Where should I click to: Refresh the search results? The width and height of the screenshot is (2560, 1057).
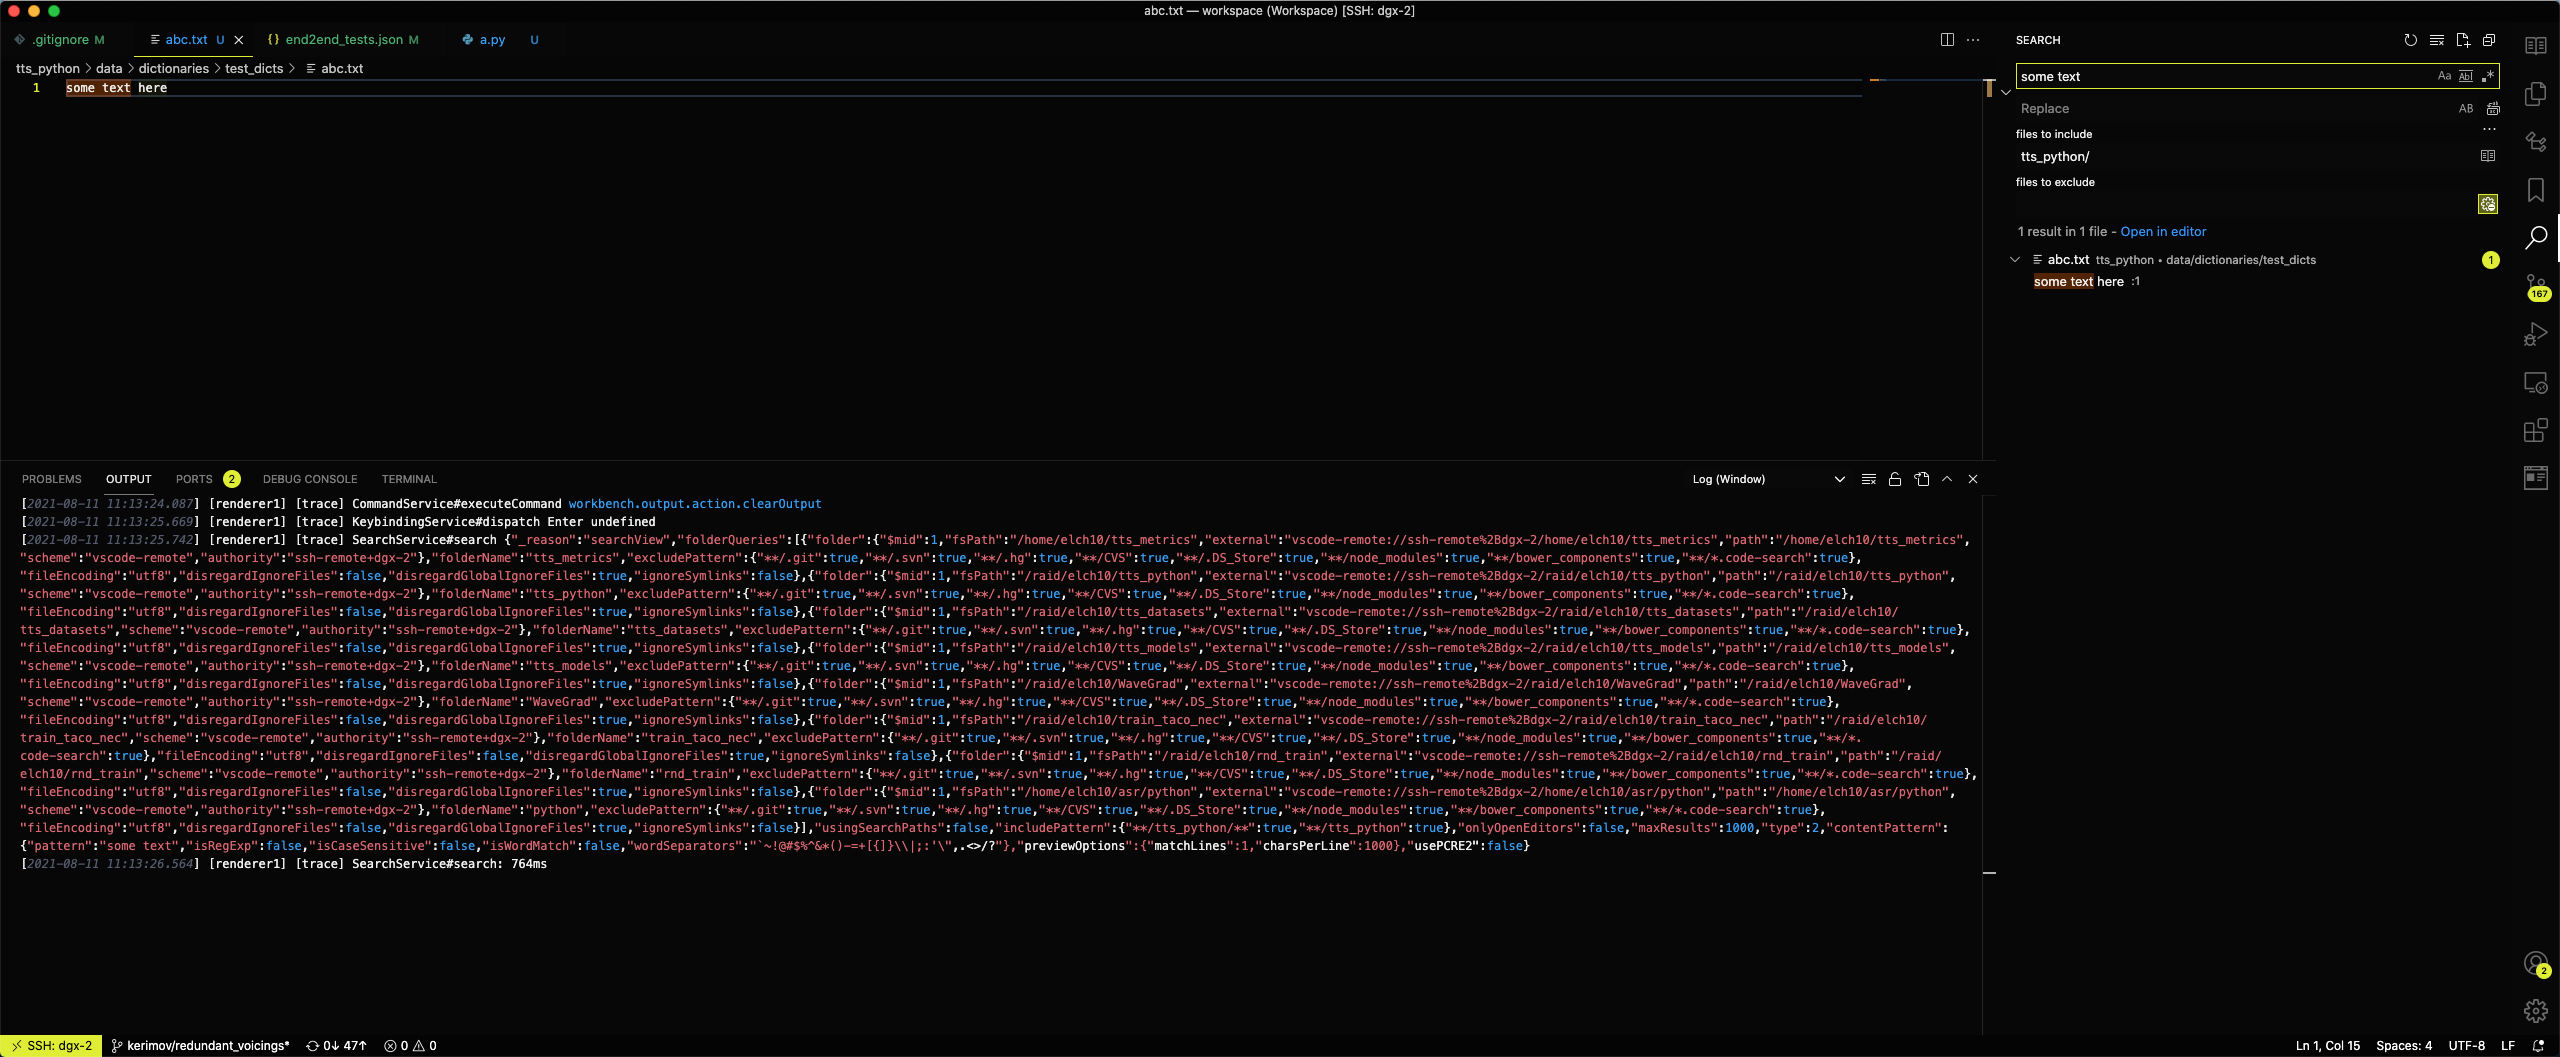pyautogui.click(x=2410, y=40)
